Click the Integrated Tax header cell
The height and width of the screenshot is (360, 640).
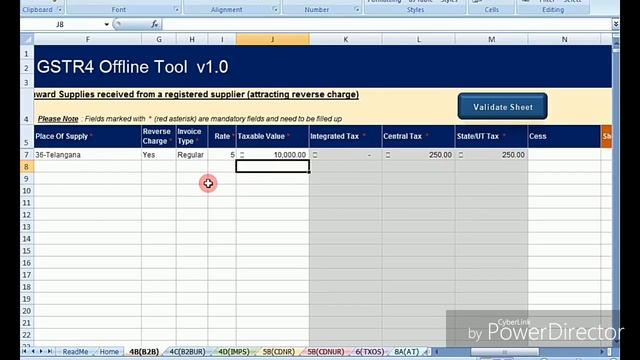pyautogui.click(x=346, y=136)
